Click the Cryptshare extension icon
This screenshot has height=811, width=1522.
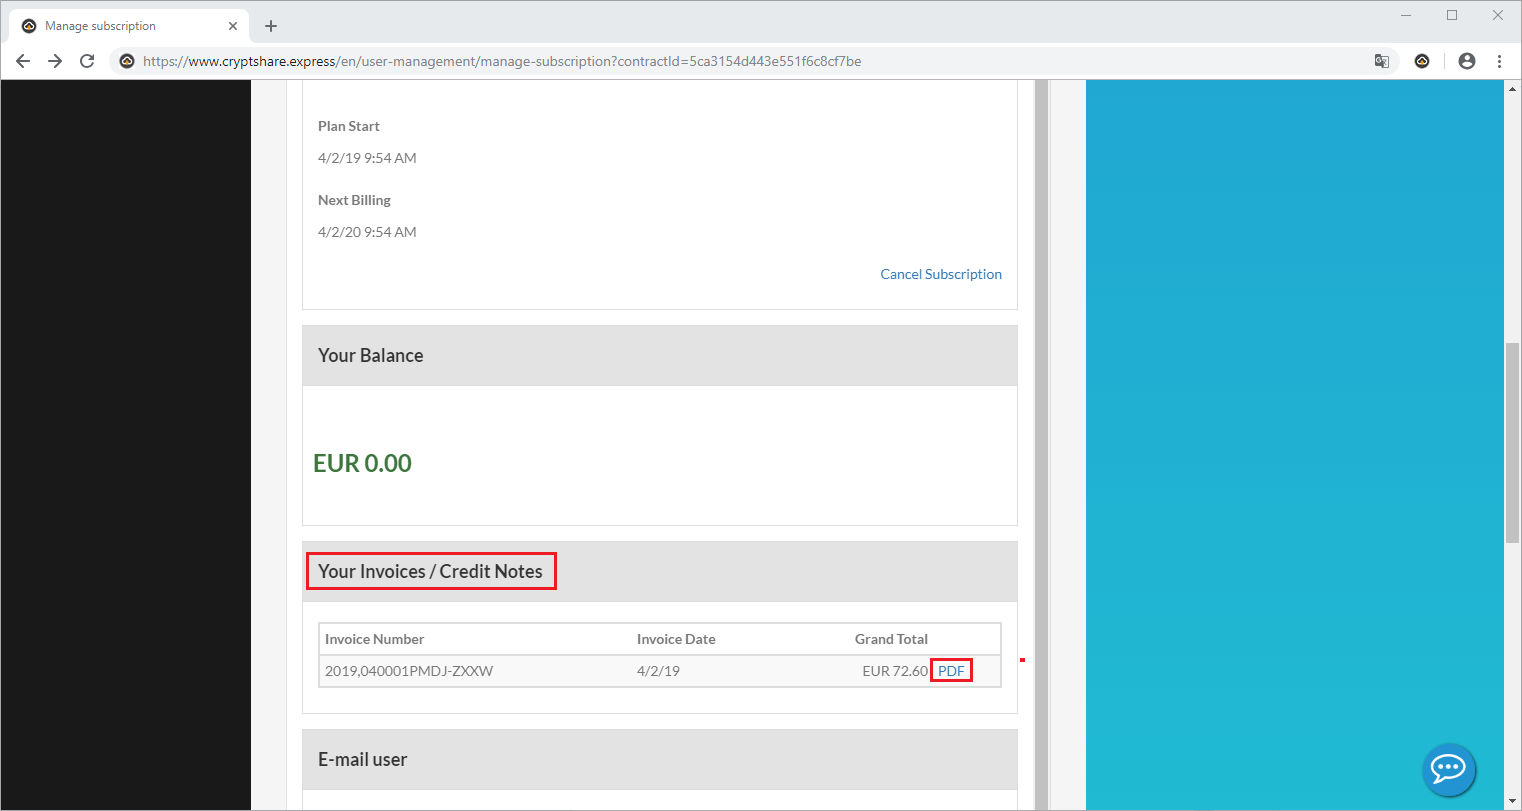(x=1422, y=61)
